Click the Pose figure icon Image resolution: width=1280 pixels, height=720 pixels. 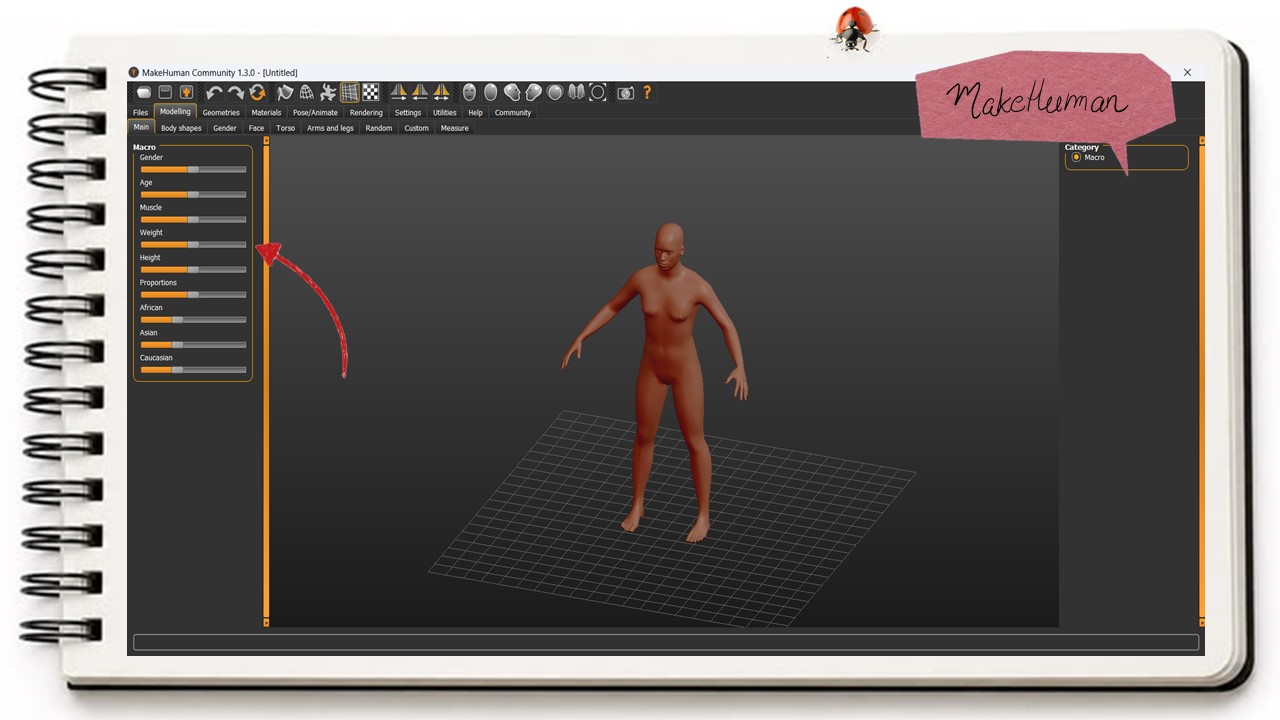(328, 93)
